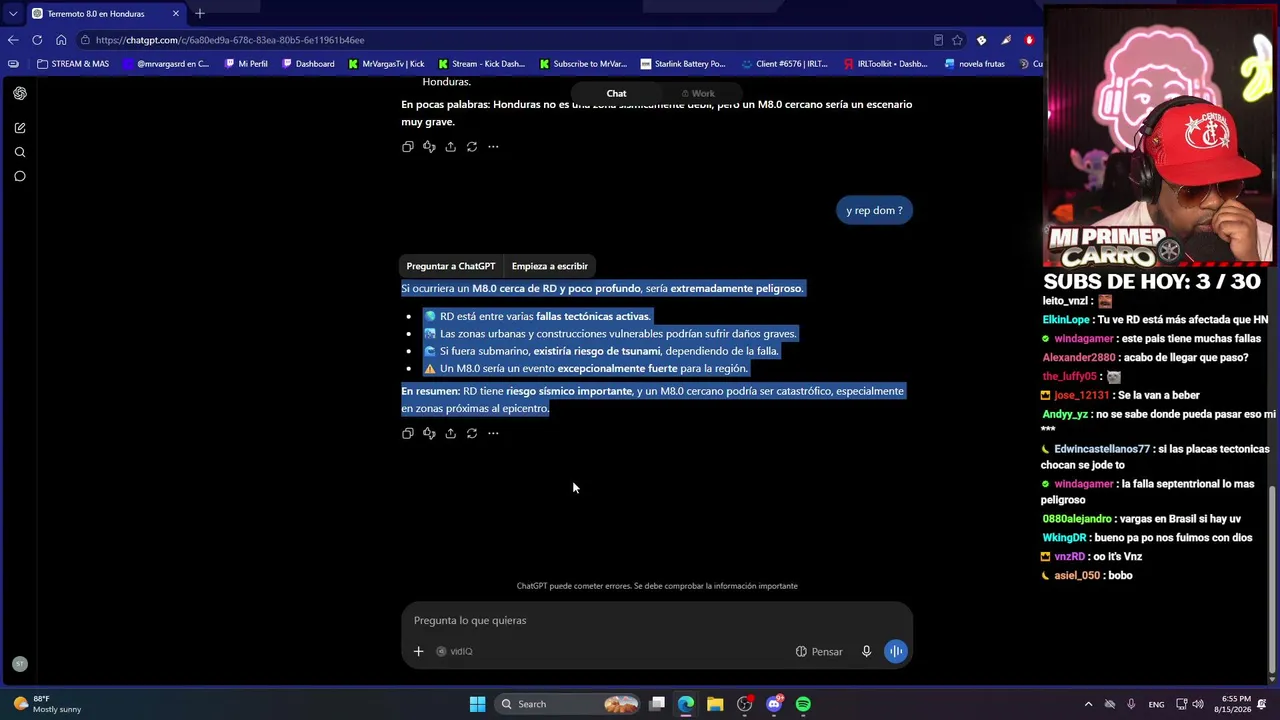This screenshot has height=720, width=1280.
Task: Go back with the browser back arrow
Action: [x=13, y=40]
